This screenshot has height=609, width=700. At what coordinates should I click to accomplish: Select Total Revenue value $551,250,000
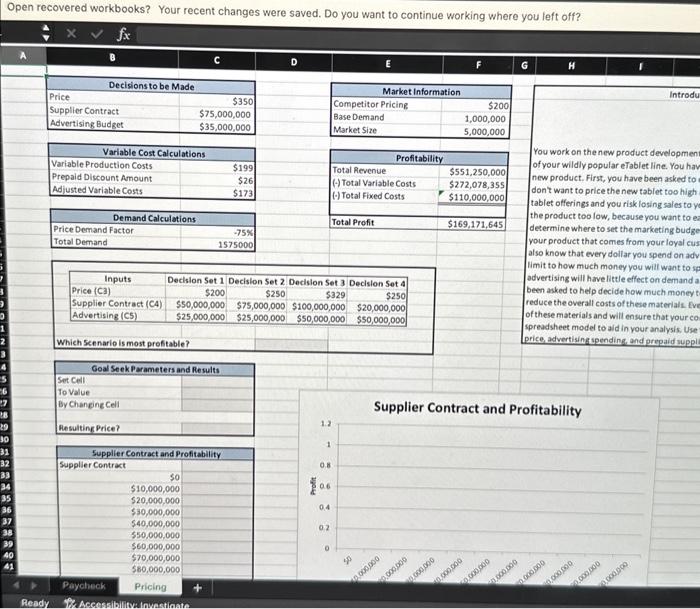point(473,172)
